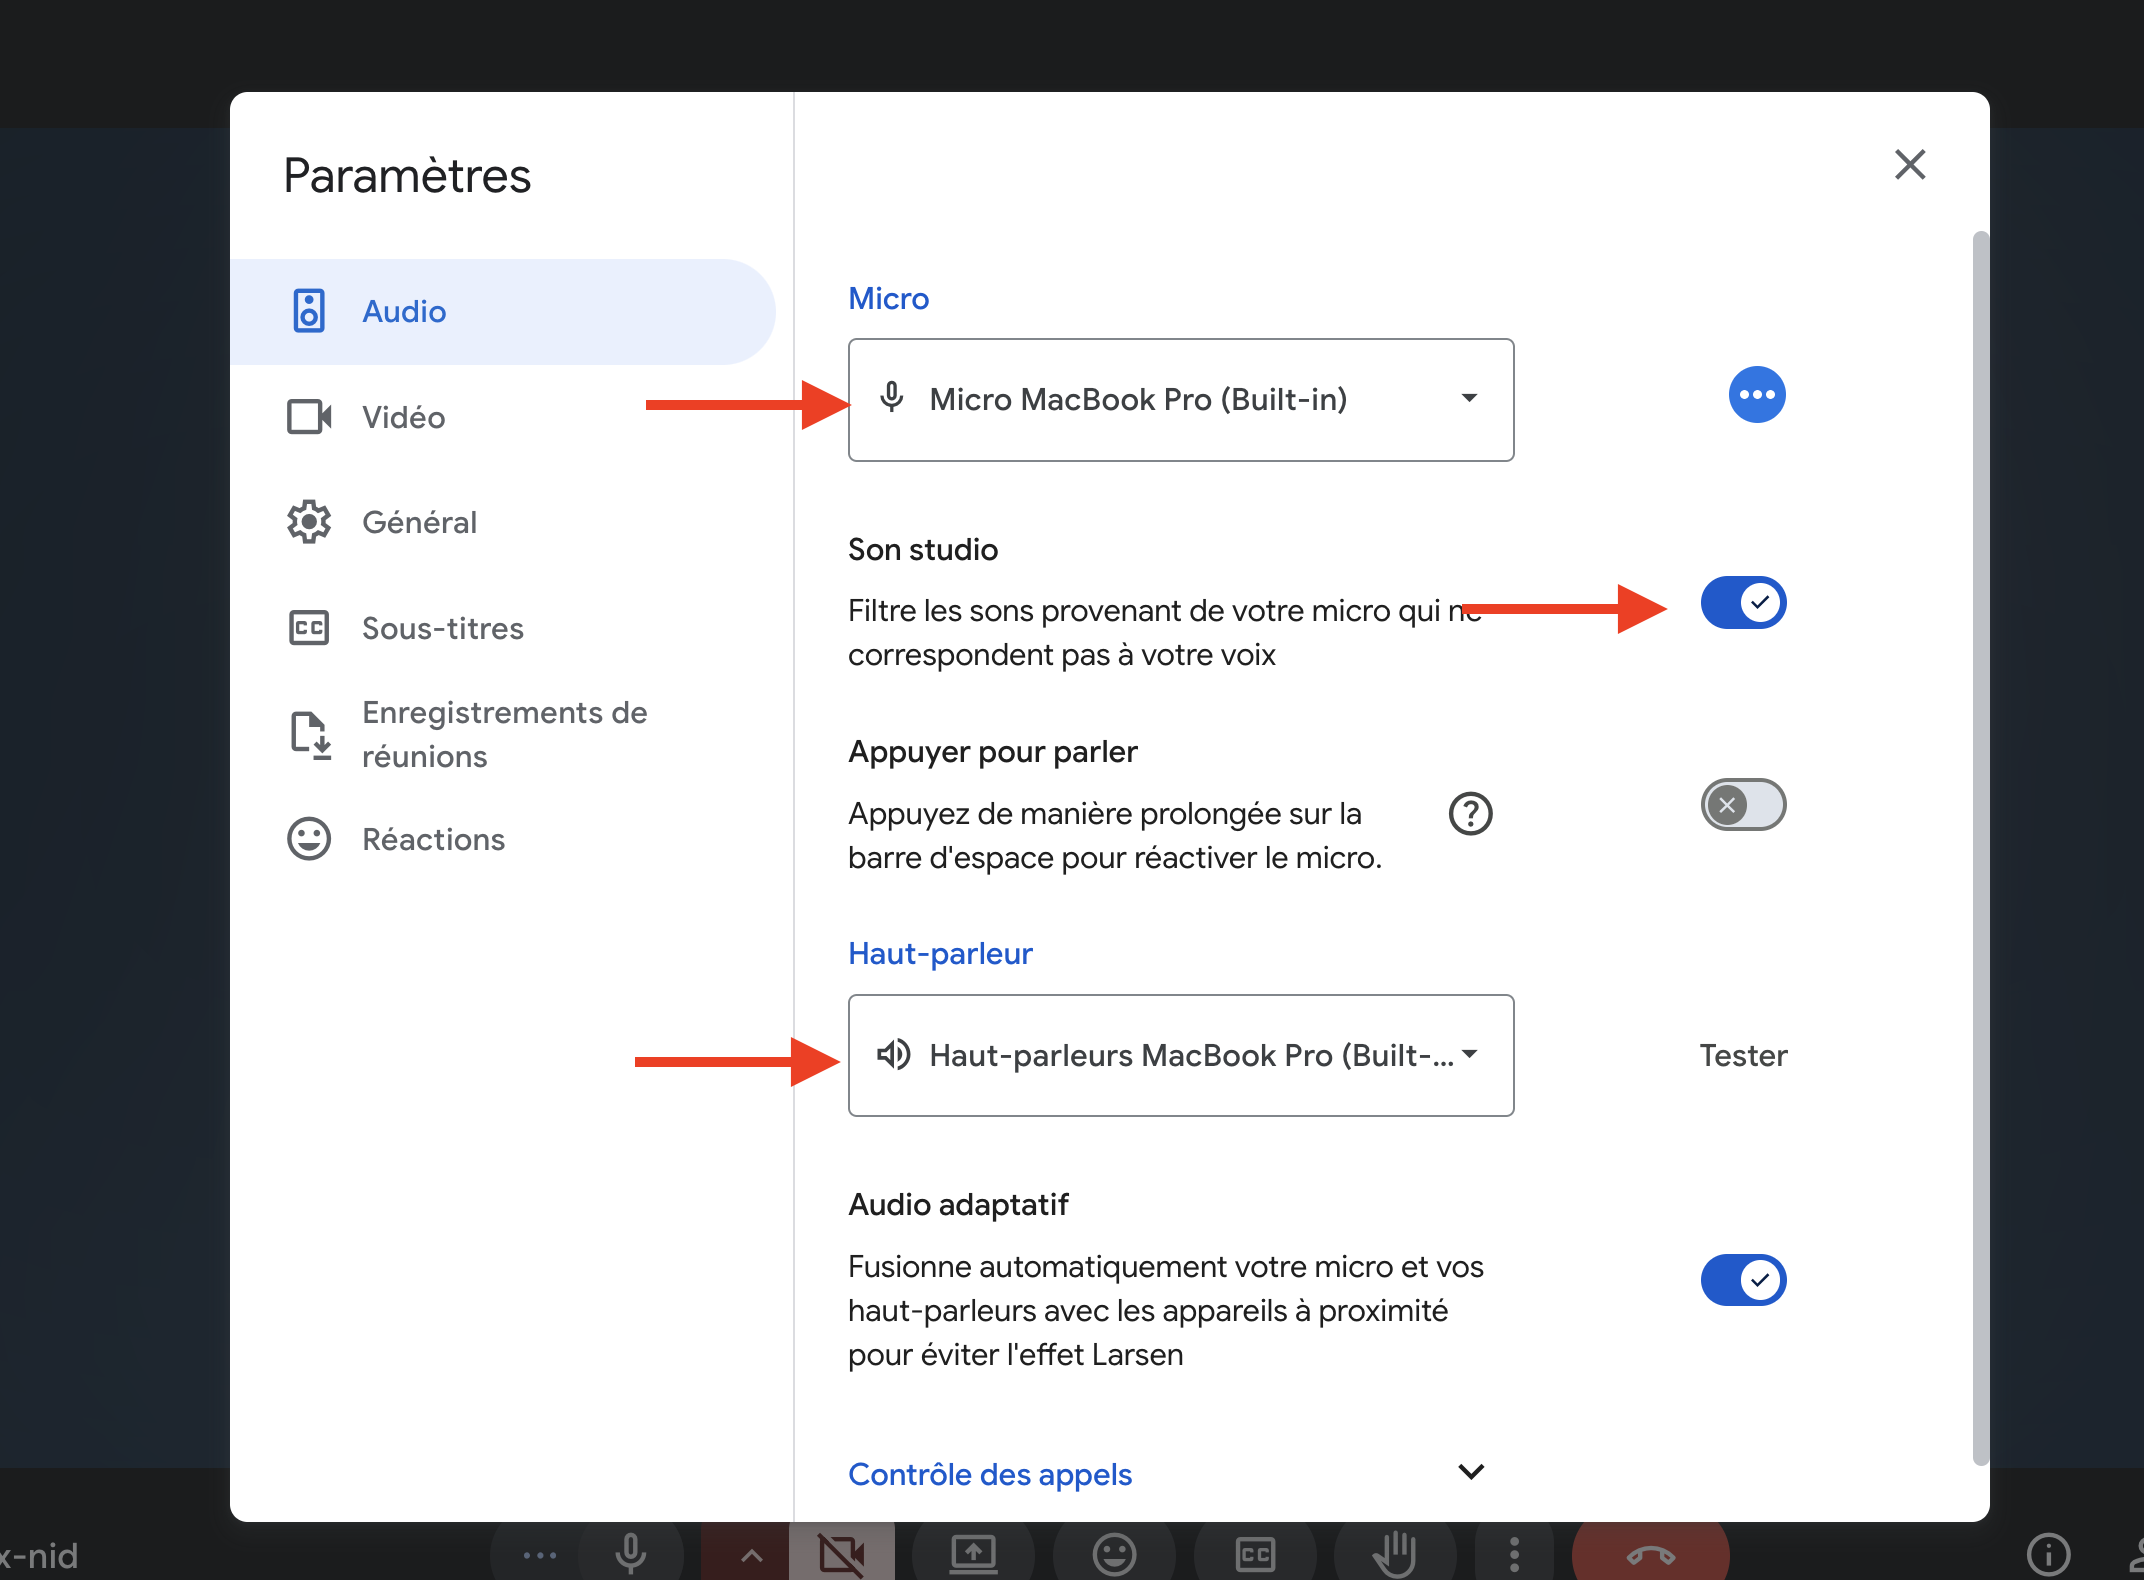Click the Tester speaker button
Image resolution: width=2144 pixels, height=1580 pixels.
(1743, 1056)
